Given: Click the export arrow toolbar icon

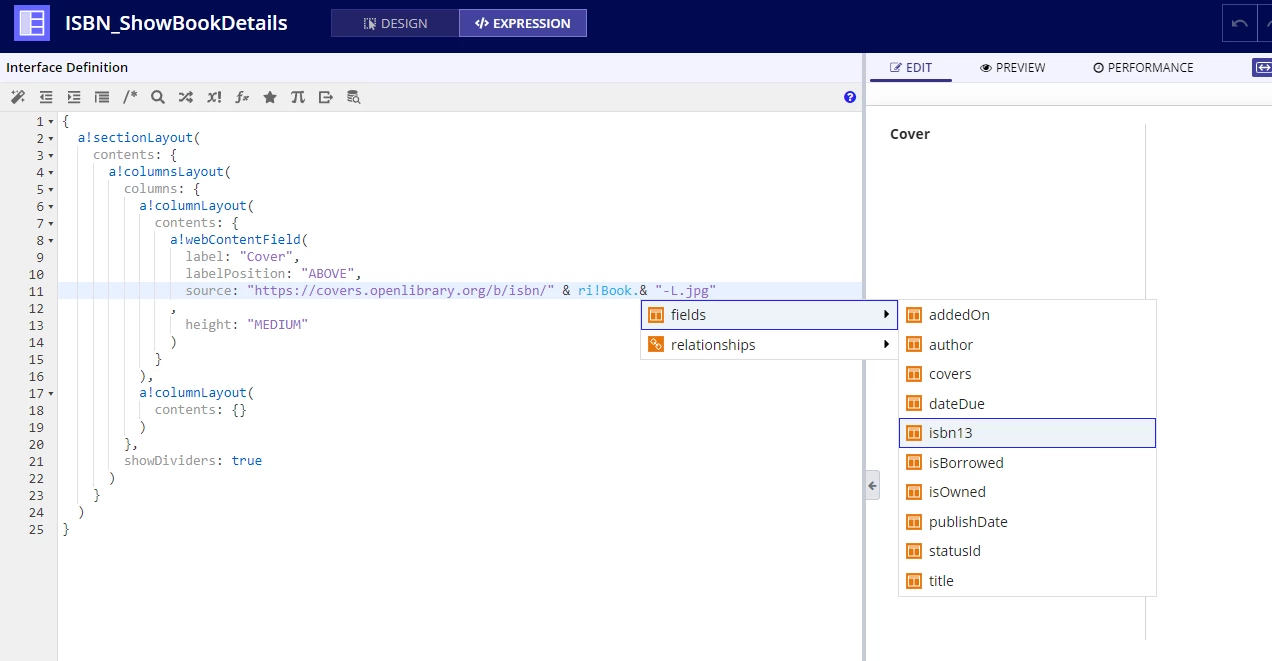Looking at the screenshot, I should pyautogui.click(x=326, y=97).
